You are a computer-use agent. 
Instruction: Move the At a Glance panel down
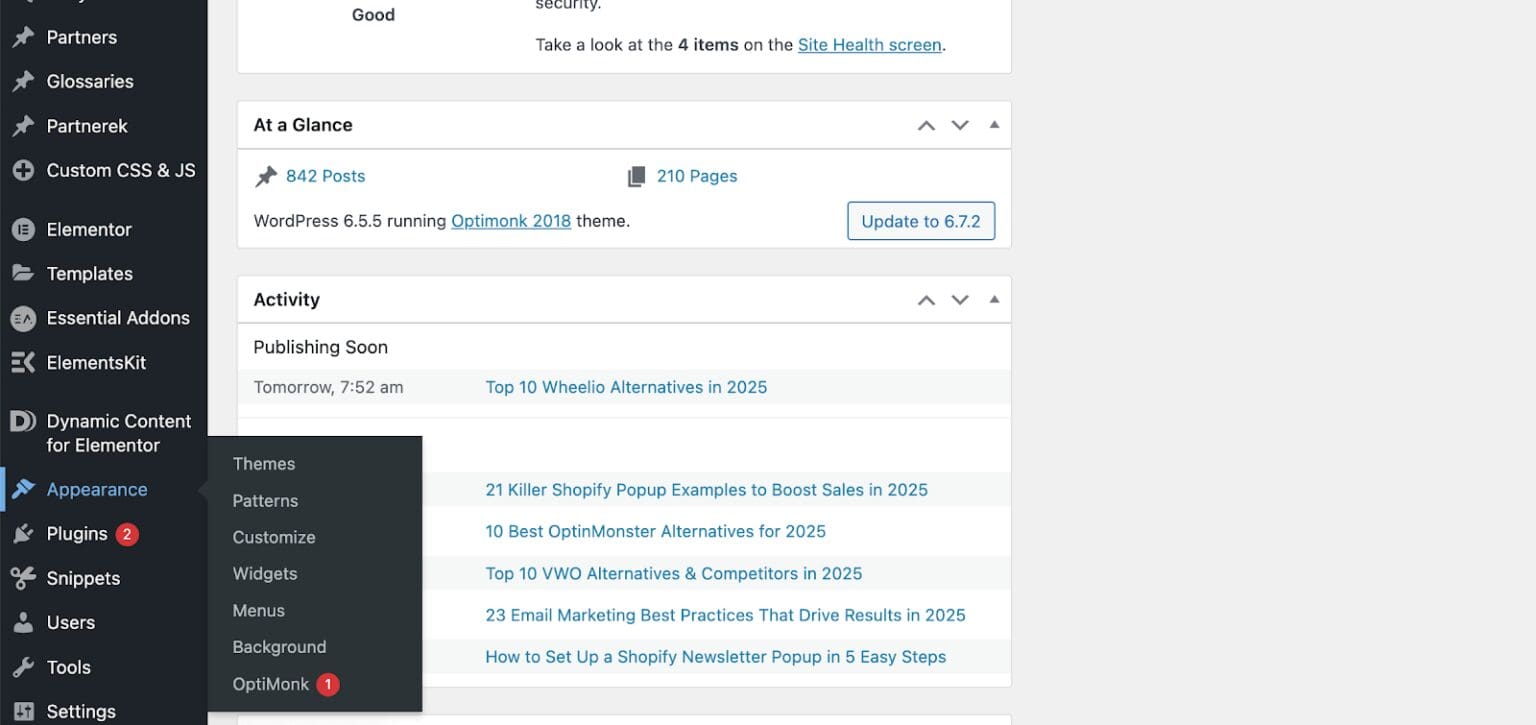click(x=960, y=125)
